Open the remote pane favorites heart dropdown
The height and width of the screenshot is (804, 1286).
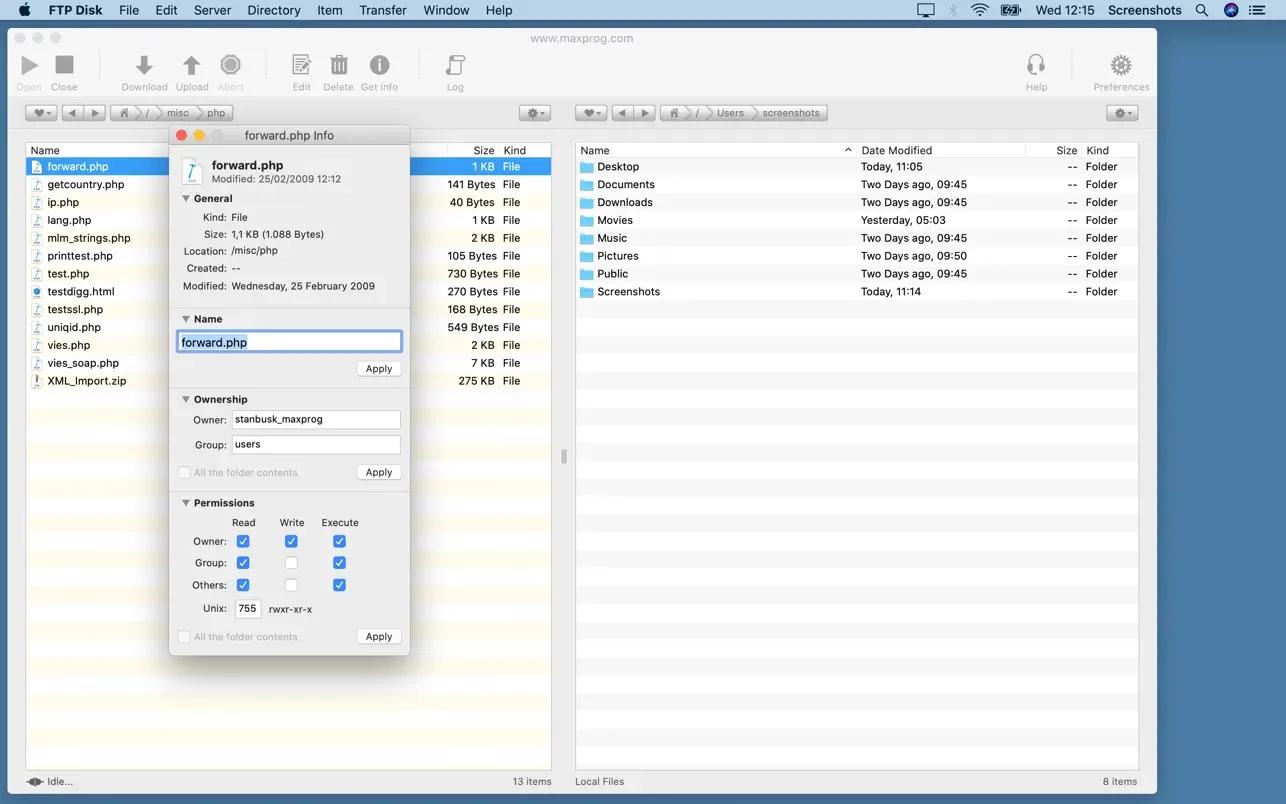tap(41, 113)
